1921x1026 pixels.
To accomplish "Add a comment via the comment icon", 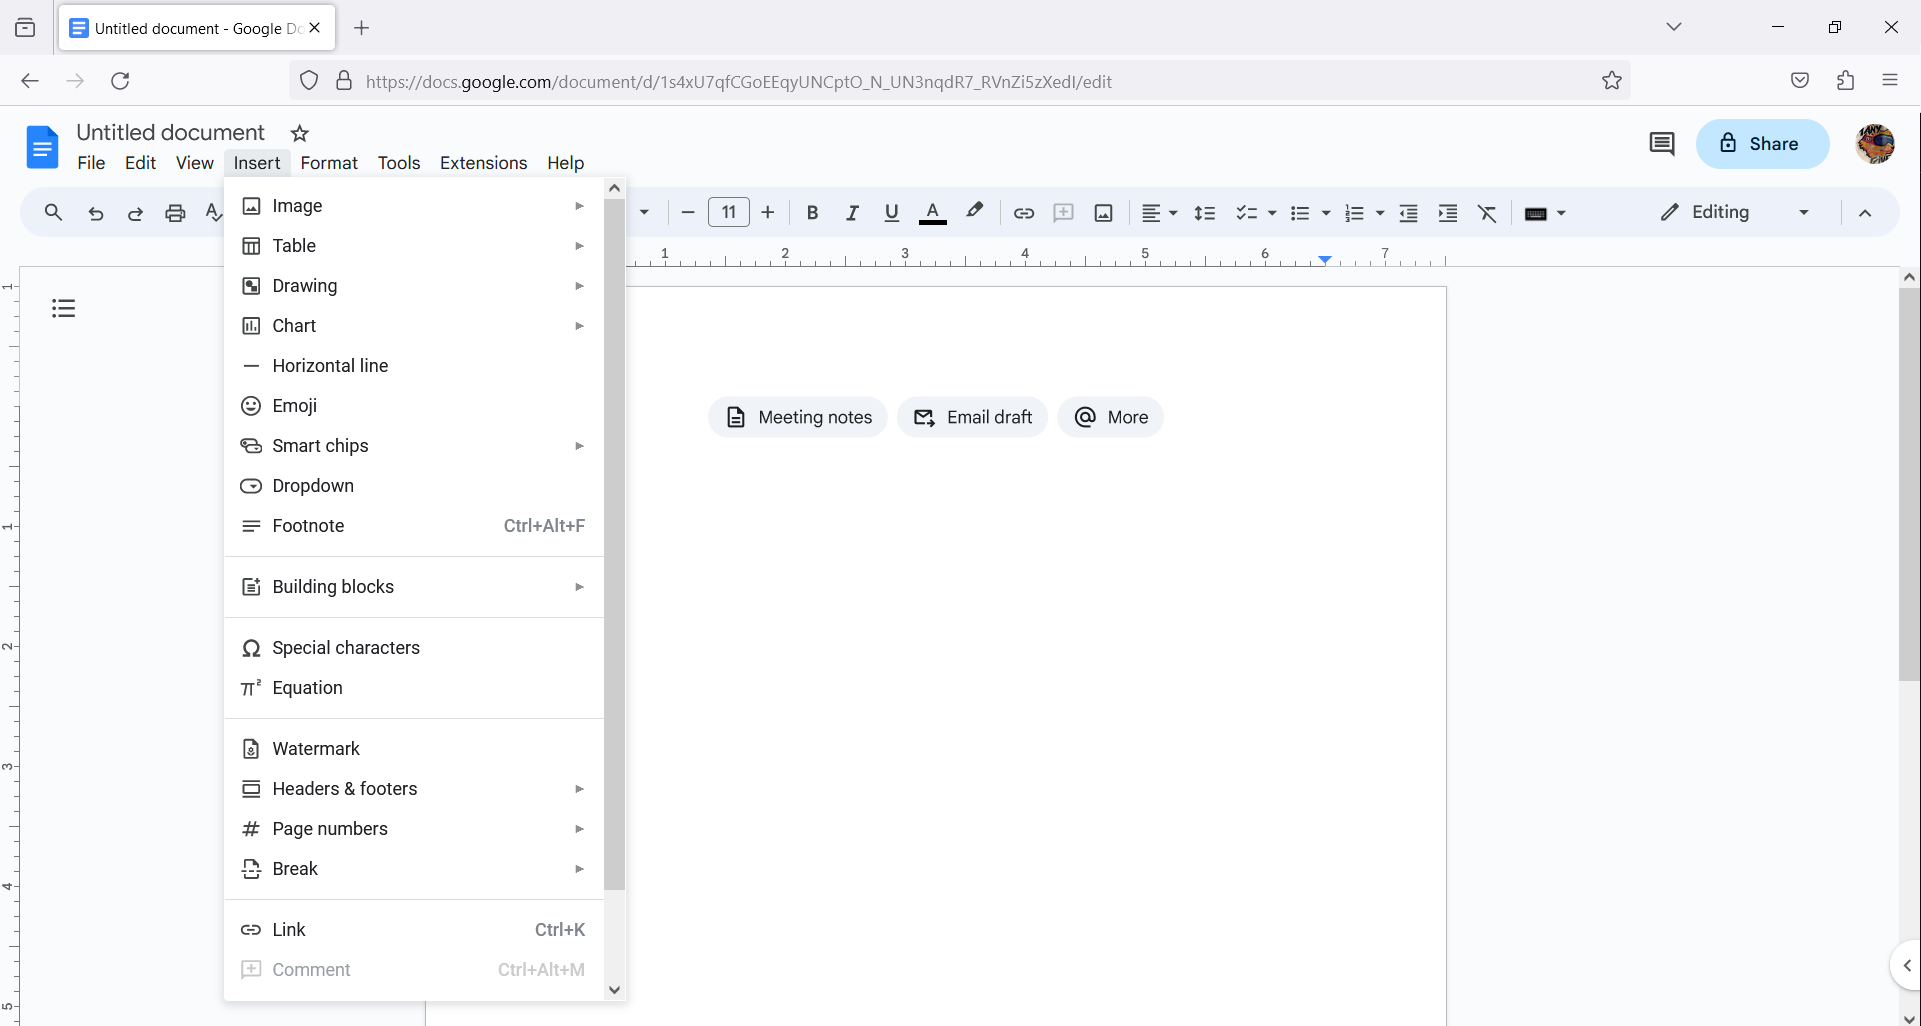I will pyautogui.click(x=1063, y=212).
